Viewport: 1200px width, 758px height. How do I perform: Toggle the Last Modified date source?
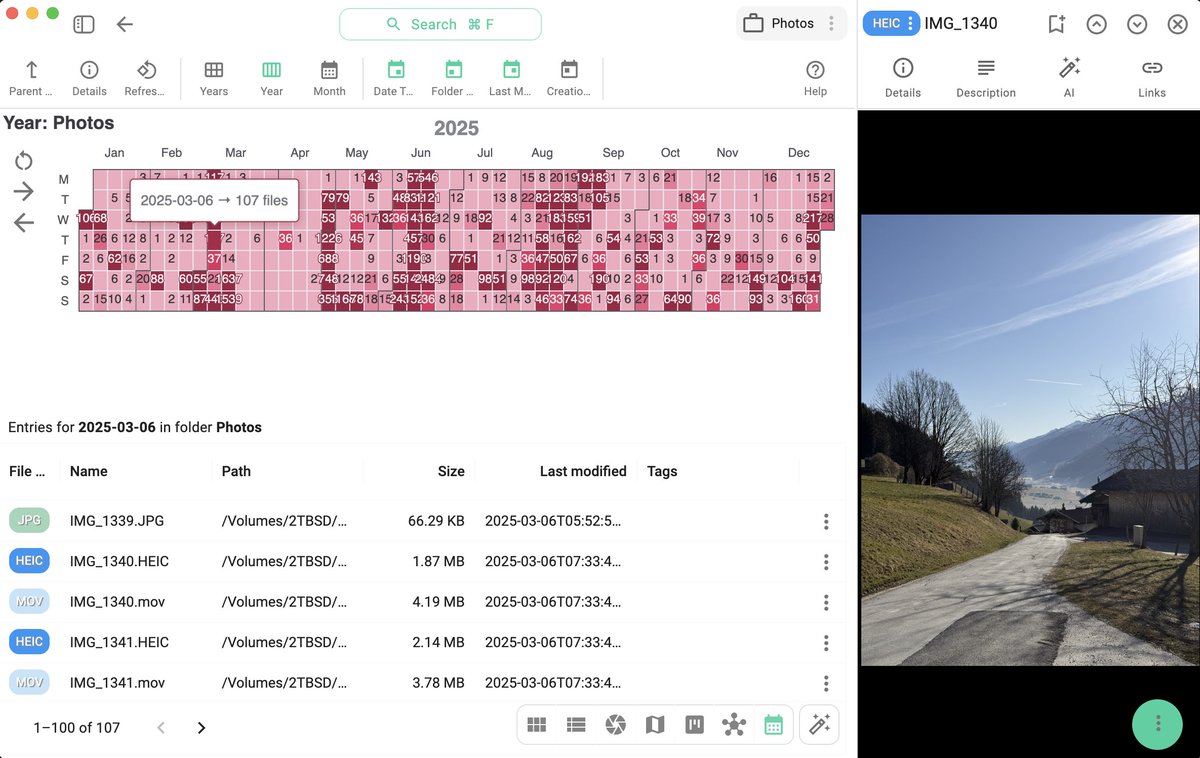pyautogui.click(x=511, y=79)
